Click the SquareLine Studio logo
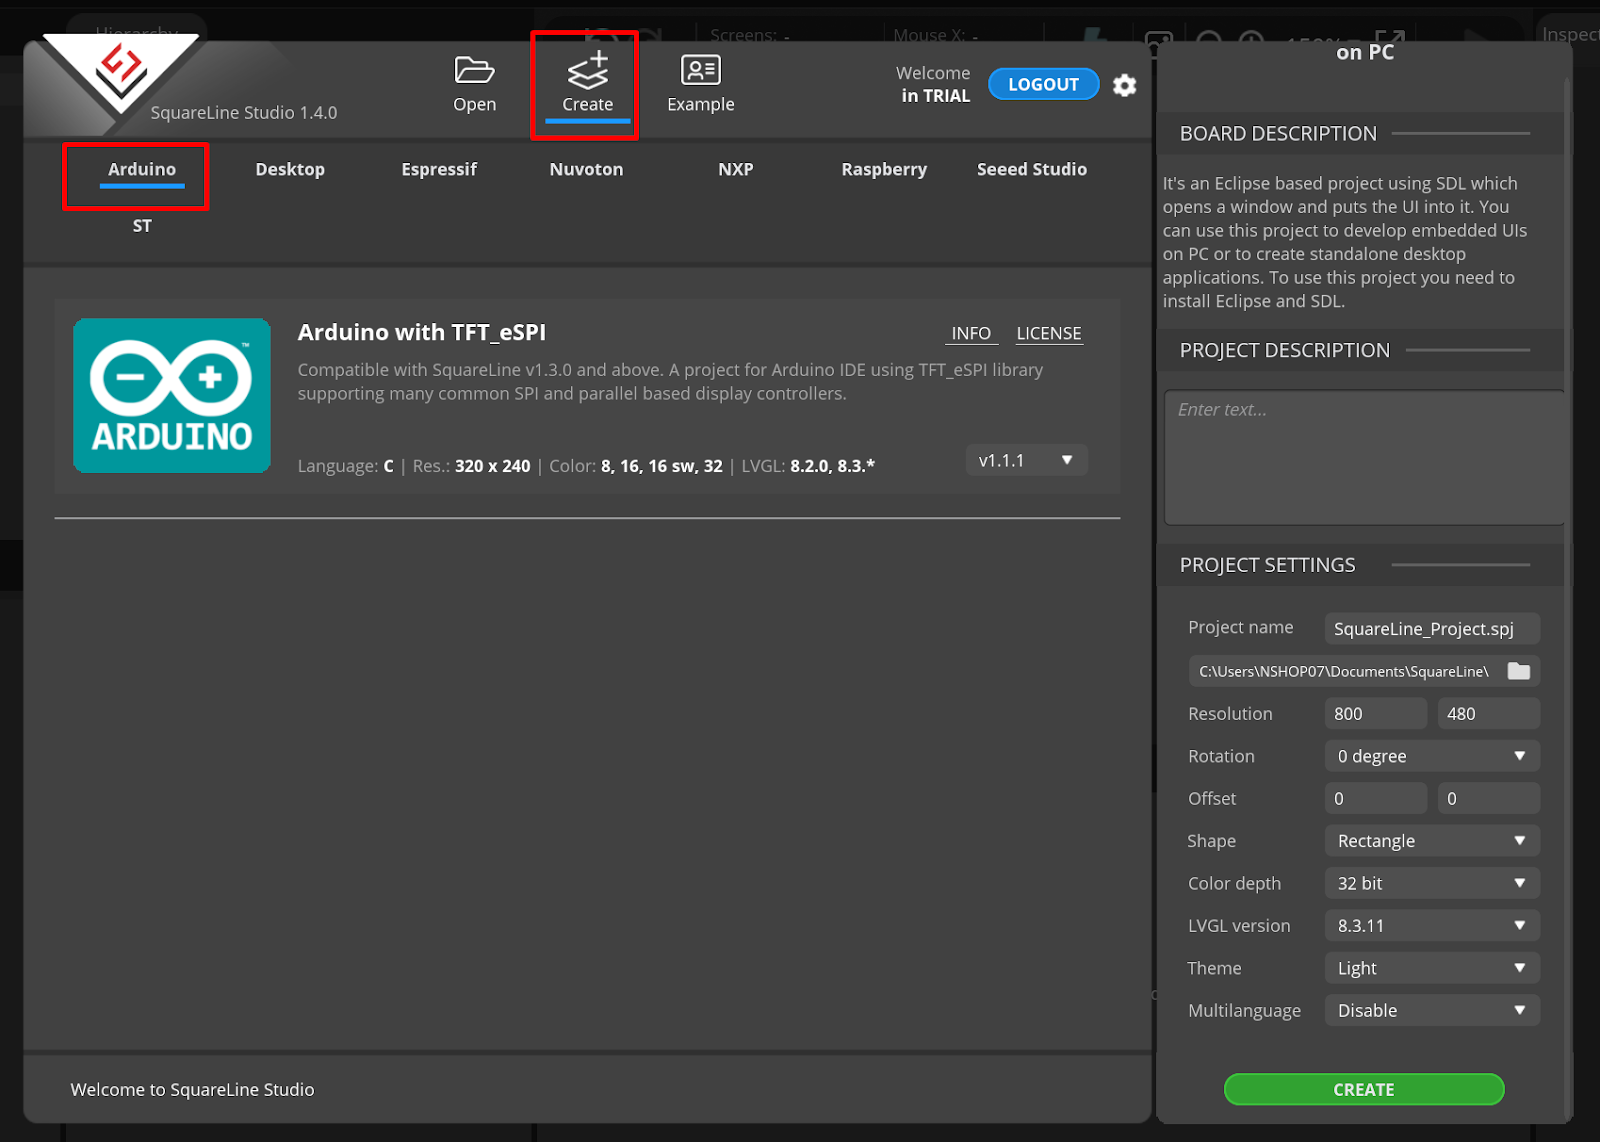This screenshot has width=1600, height=1142. 121,72
